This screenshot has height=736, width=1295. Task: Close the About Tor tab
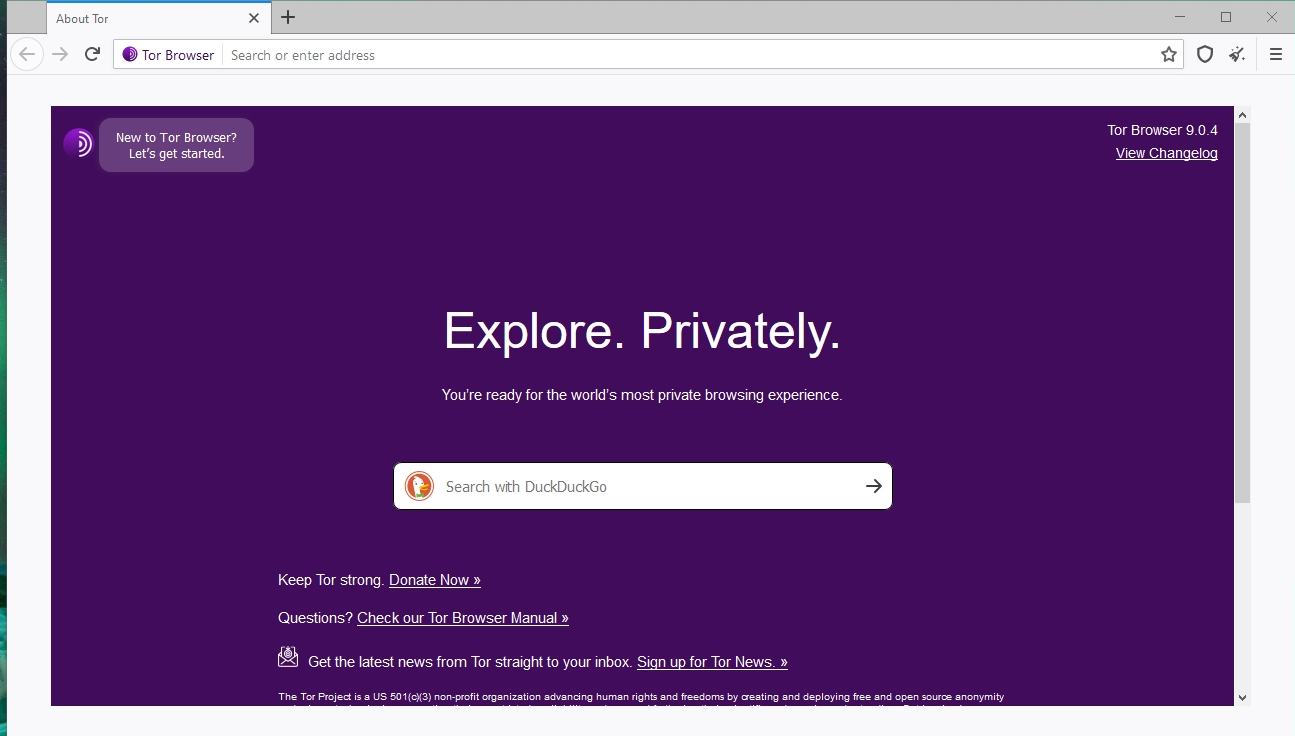tap(254, 18)
